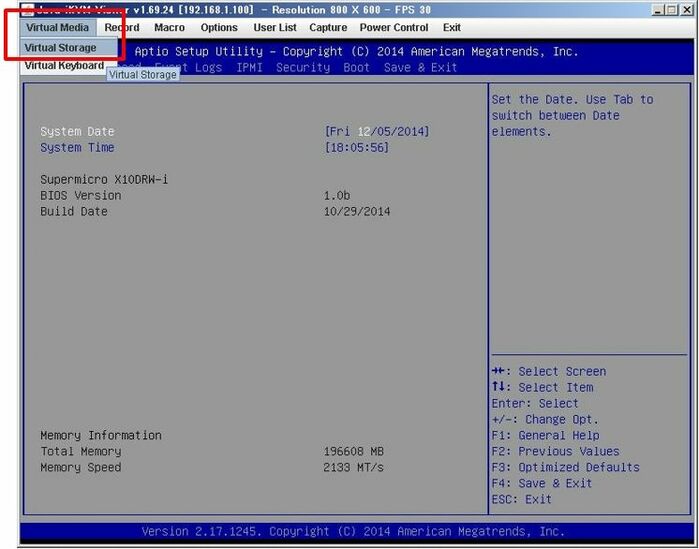
Task: Open the User List menu
Action: (x=274, y=28)
